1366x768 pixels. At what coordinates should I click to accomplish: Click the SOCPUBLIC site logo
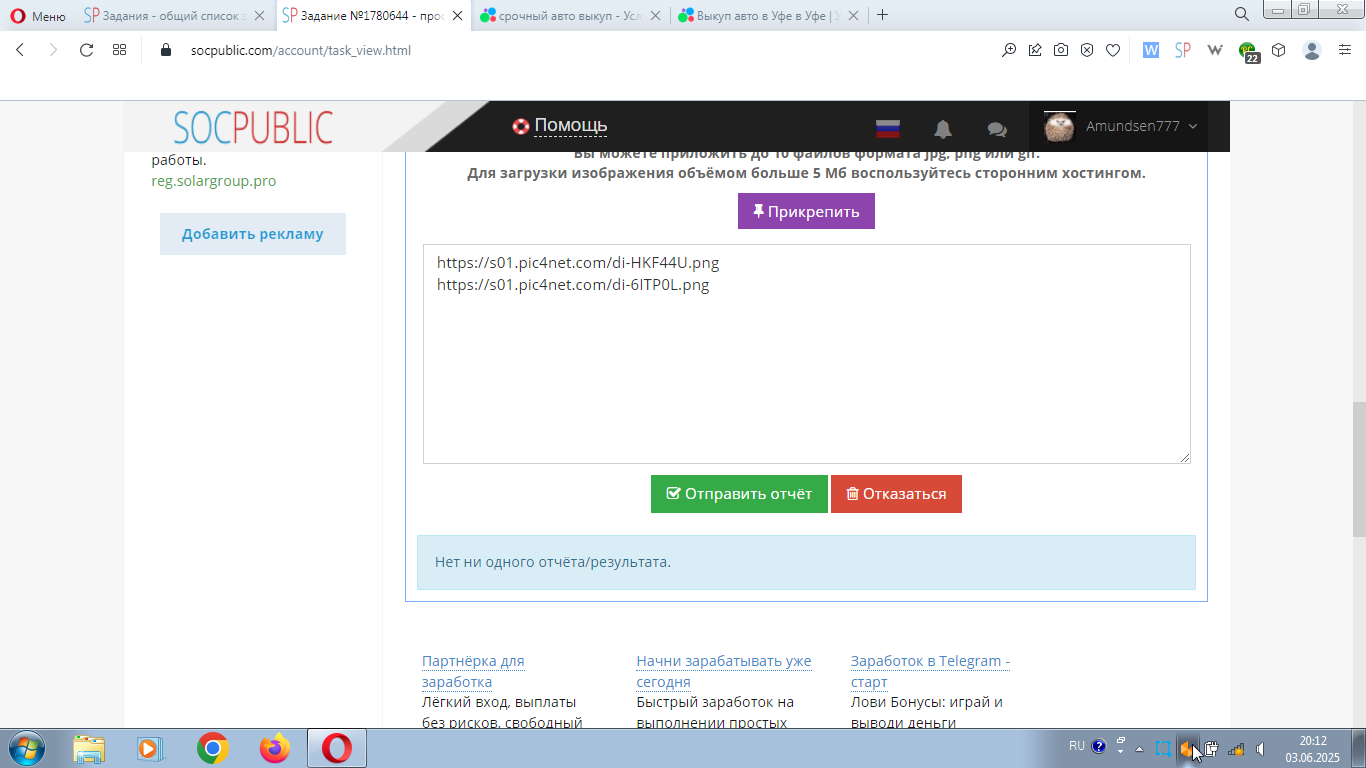[253, 127]
